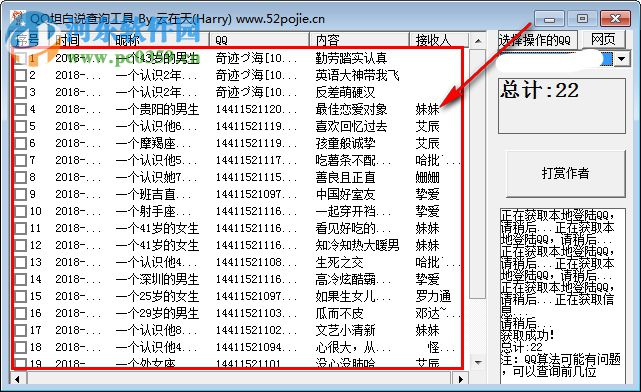
Task: Click the 内容 column header
Action: pyautogui.click(x=359, y=40)
